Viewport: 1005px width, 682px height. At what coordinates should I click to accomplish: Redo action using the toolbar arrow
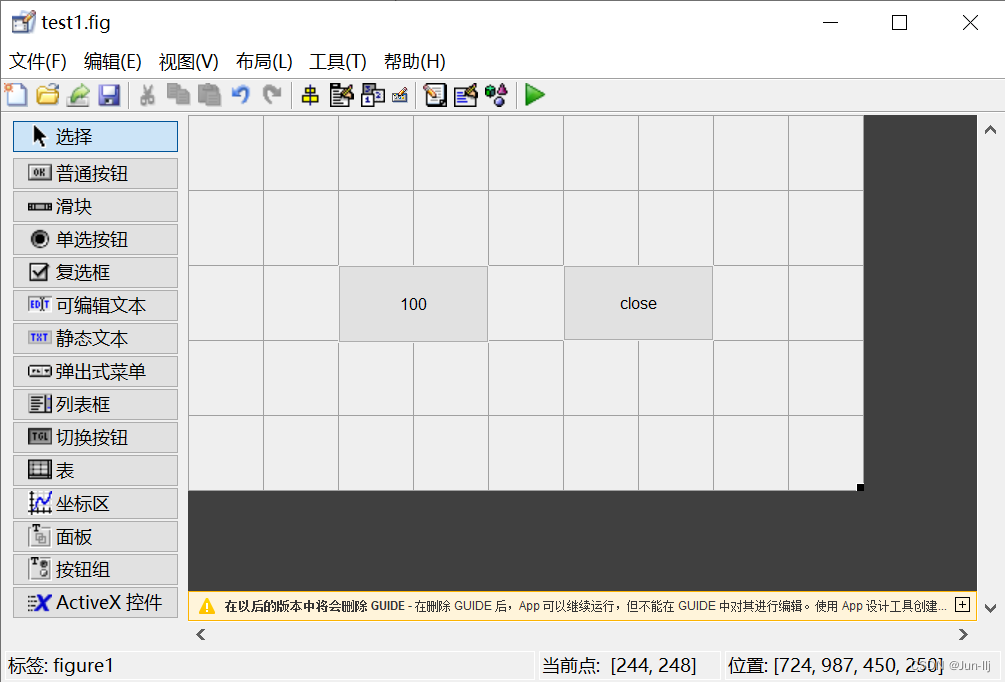pos(272,95)
